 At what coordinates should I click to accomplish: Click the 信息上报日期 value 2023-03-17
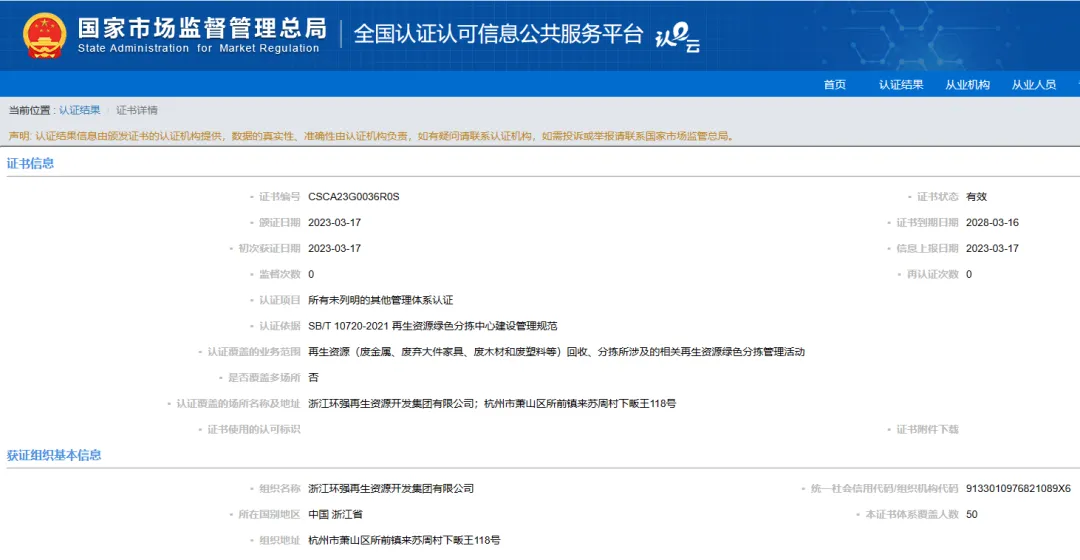[x=992, y=249]
